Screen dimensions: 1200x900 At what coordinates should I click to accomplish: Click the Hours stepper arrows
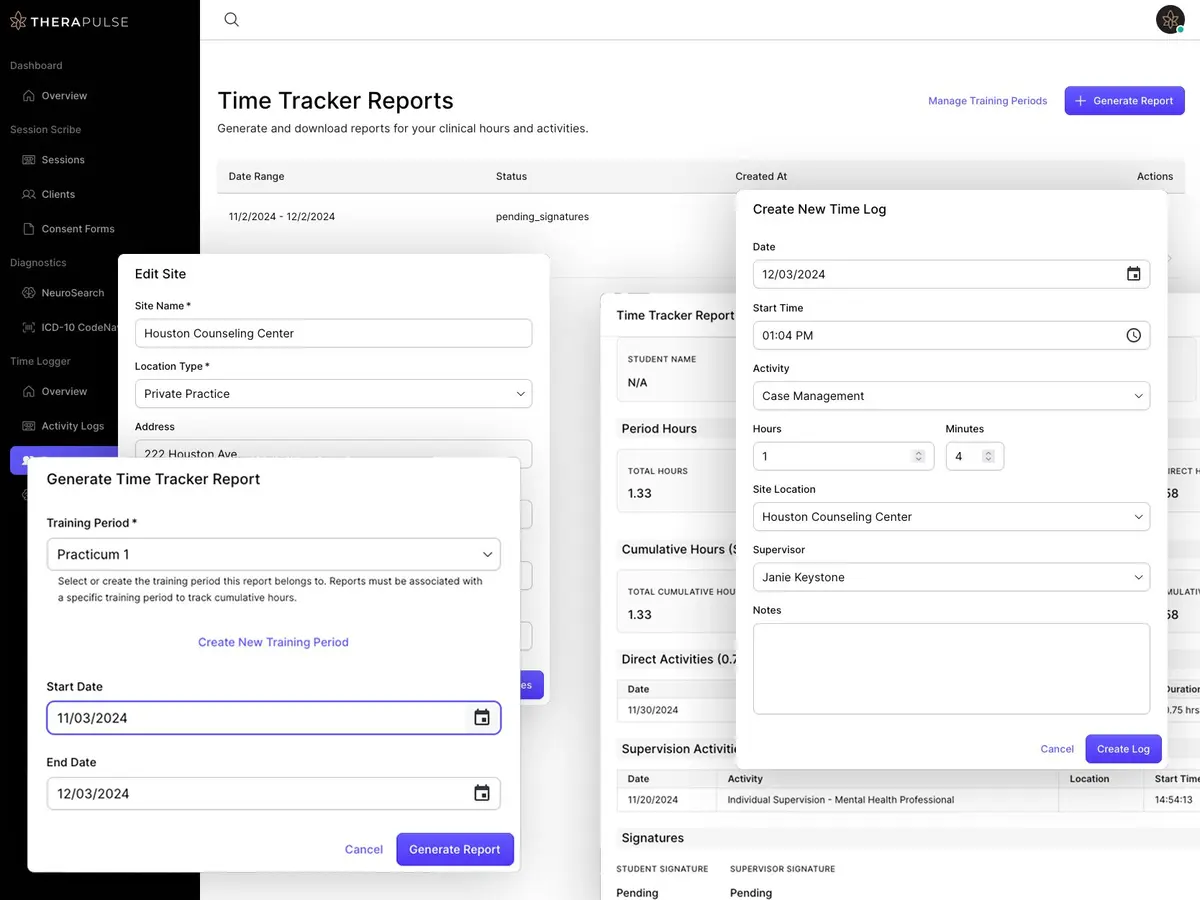pos(919,456)
